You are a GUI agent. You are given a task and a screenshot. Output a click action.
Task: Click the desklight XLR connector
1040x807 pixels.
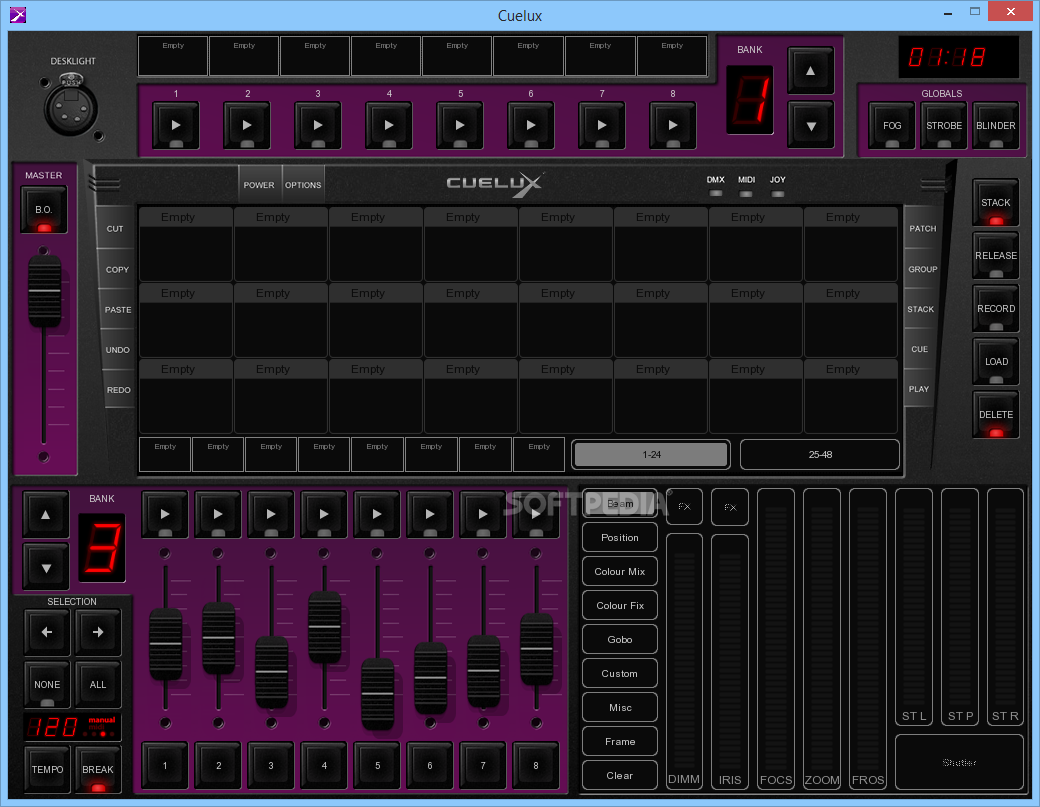click(x=71, y=106)
